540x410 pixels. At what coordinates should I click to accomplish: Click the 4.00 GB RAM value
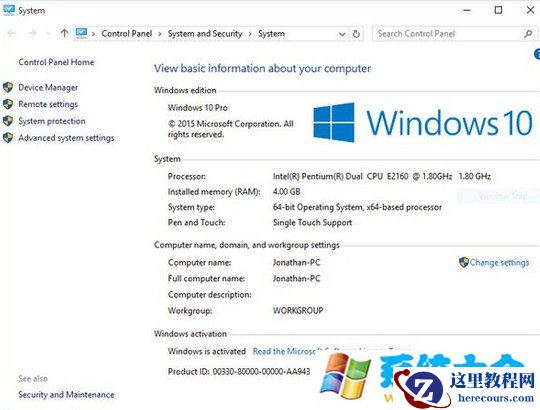[287, 191]
